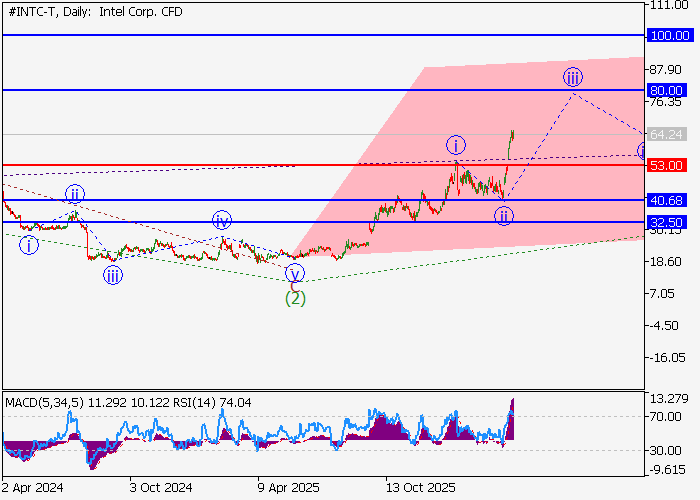
Task: Click the -4.50 value on price axis
Action: click(x=664, y=325)
